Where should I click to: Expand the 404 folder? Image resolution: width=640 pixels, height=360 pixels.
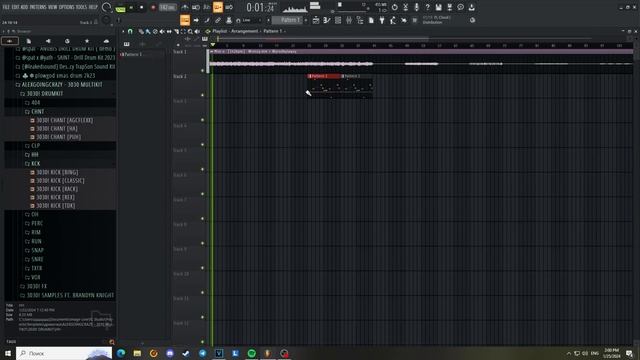point(36,102)
